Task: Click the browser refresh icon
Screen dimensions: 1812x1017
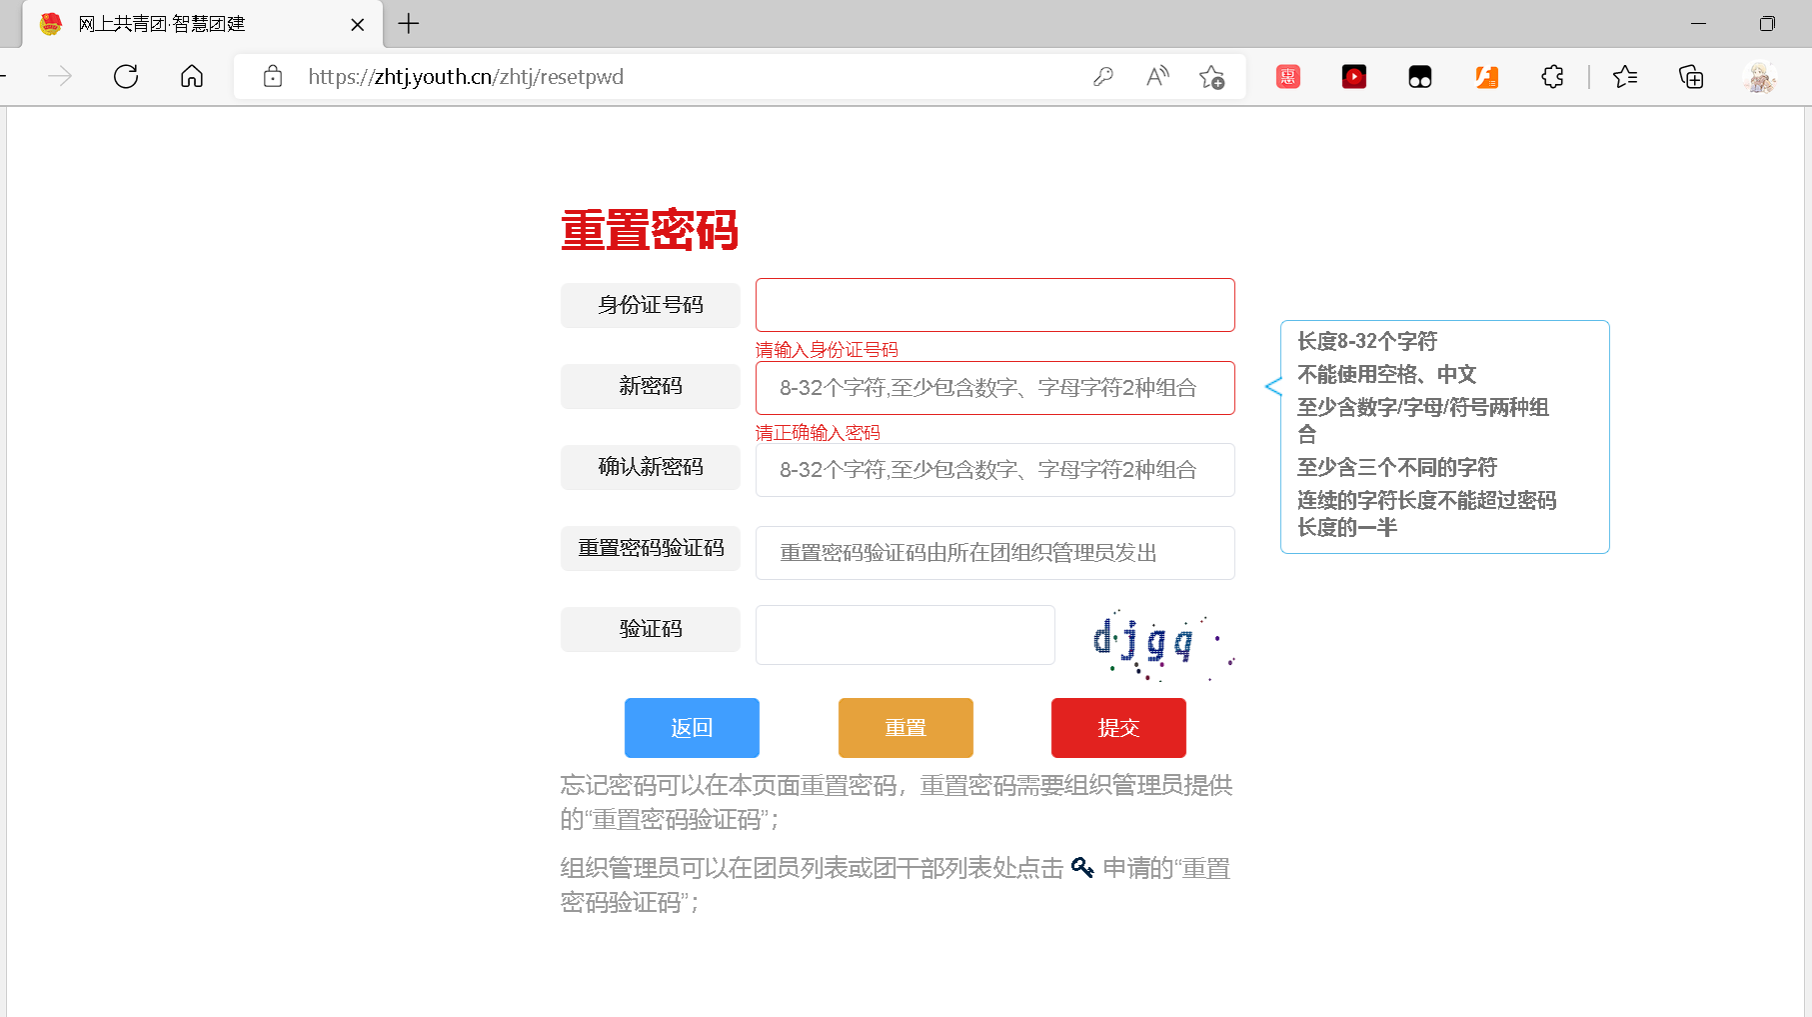Action: 126,77
